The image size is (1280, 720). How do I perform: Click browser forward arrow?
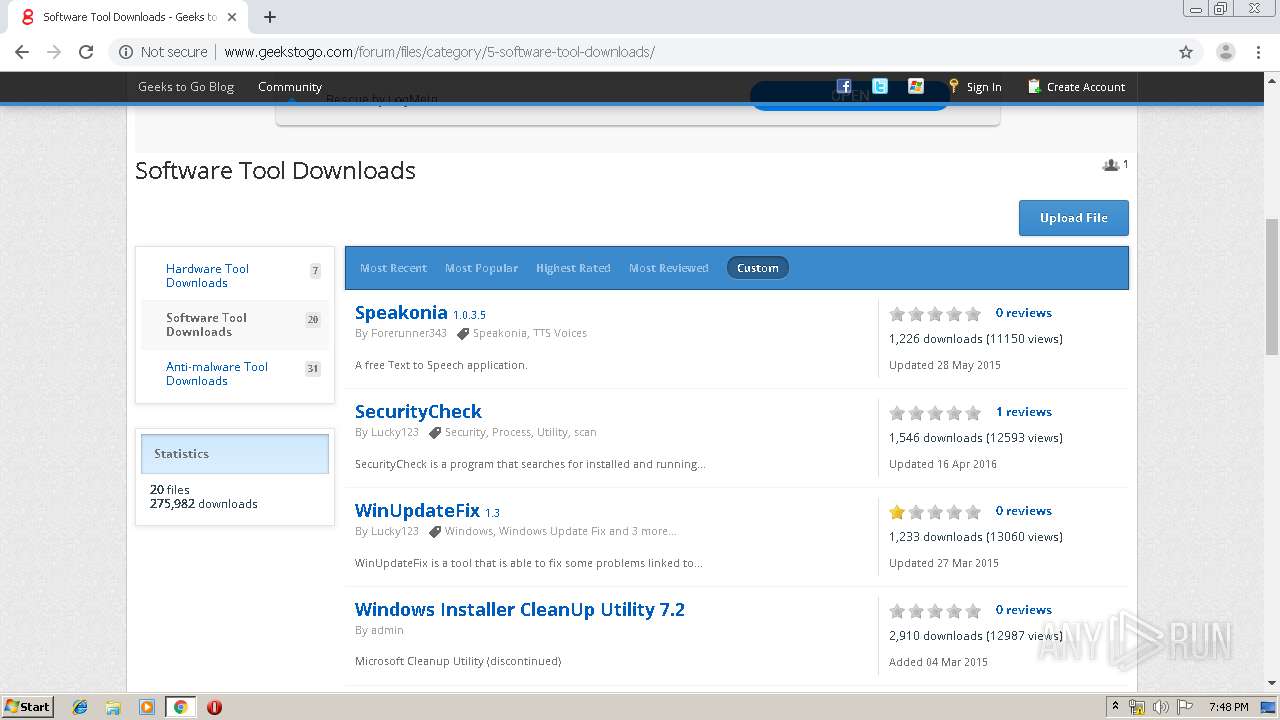[54, 52]
